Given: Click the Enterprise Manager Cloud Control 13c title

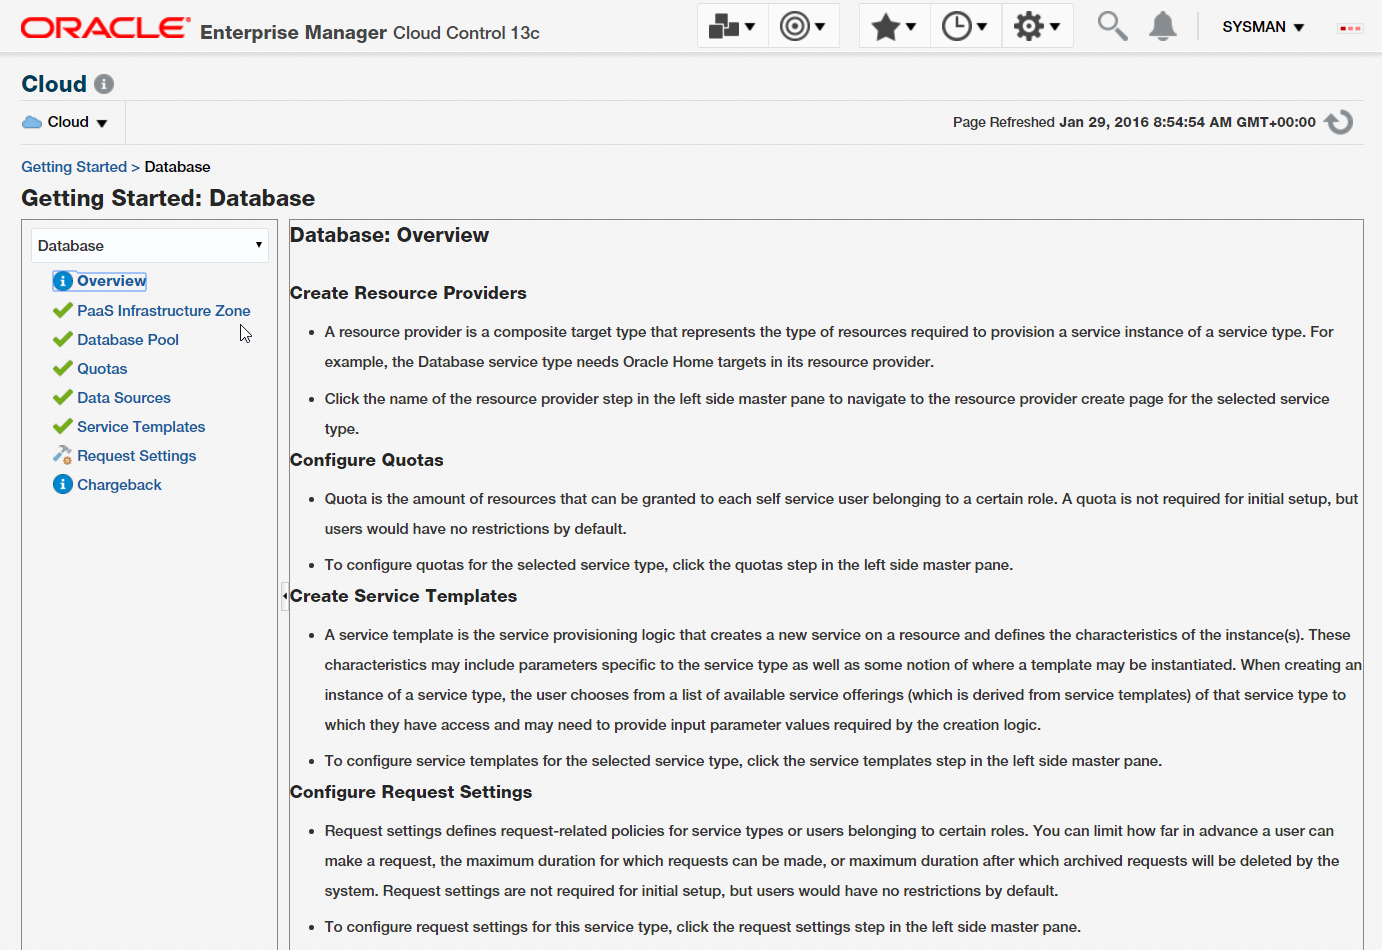Looking at the screenshot, I should click(370, 33).
